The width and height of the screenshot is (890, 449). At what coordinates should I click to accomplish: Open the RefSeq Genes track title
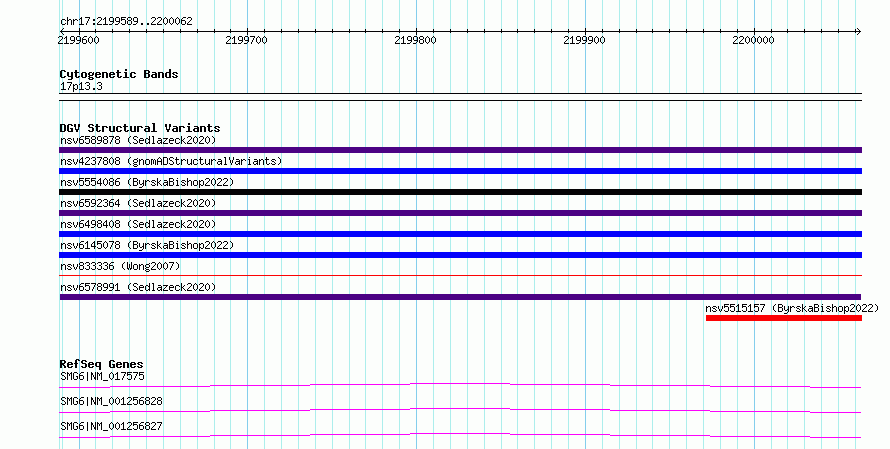pos(101,364)
